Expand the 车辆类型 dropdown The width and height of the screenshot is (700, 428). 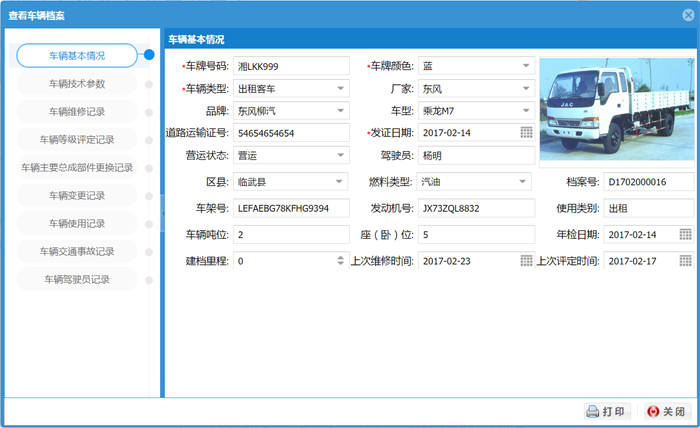pyautogui.click(x=341, y=88)
